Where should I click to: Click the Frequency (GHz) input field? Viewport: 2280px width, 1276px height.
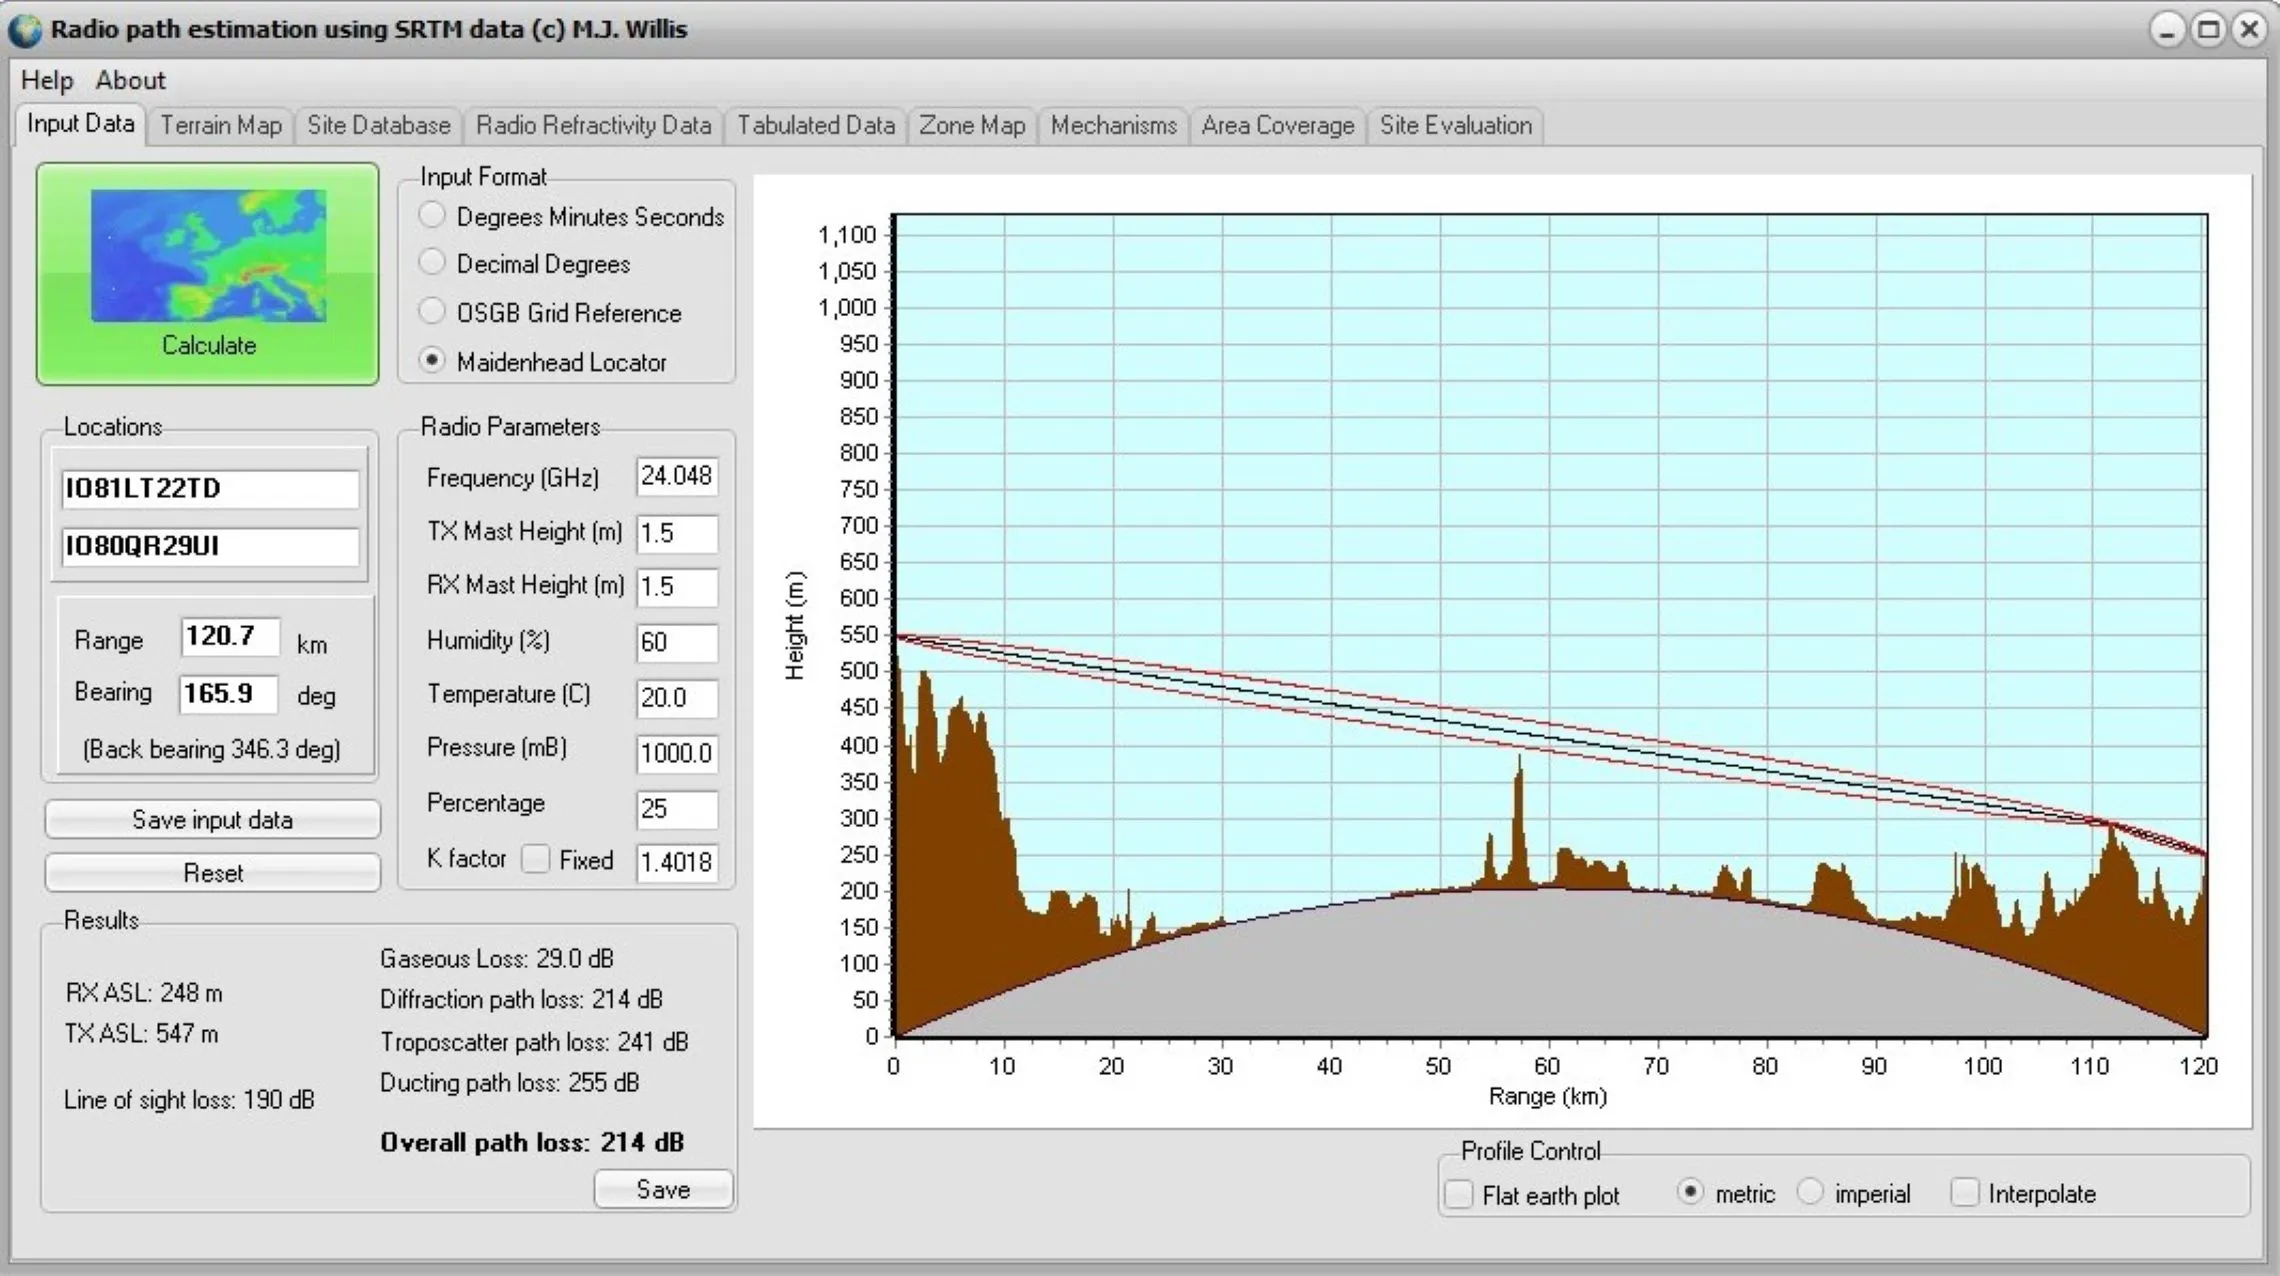pyautogui.click(x=677, y=477)
